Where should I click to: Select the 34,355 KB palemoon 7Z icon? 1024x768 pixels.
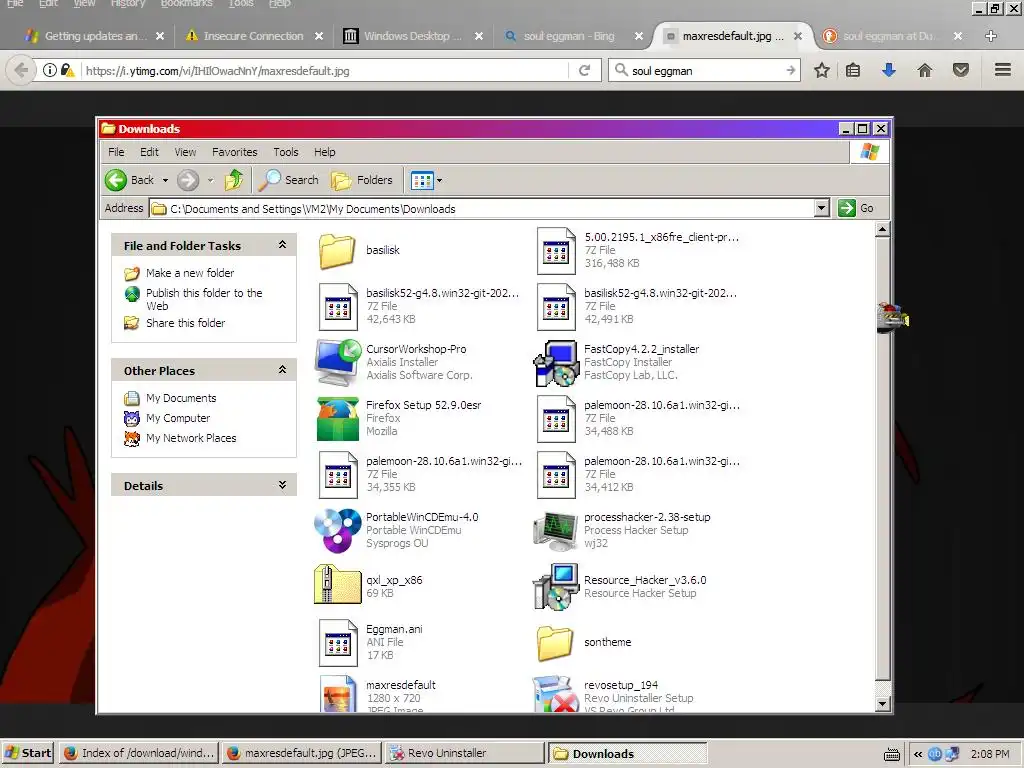(x=338, y=475)
